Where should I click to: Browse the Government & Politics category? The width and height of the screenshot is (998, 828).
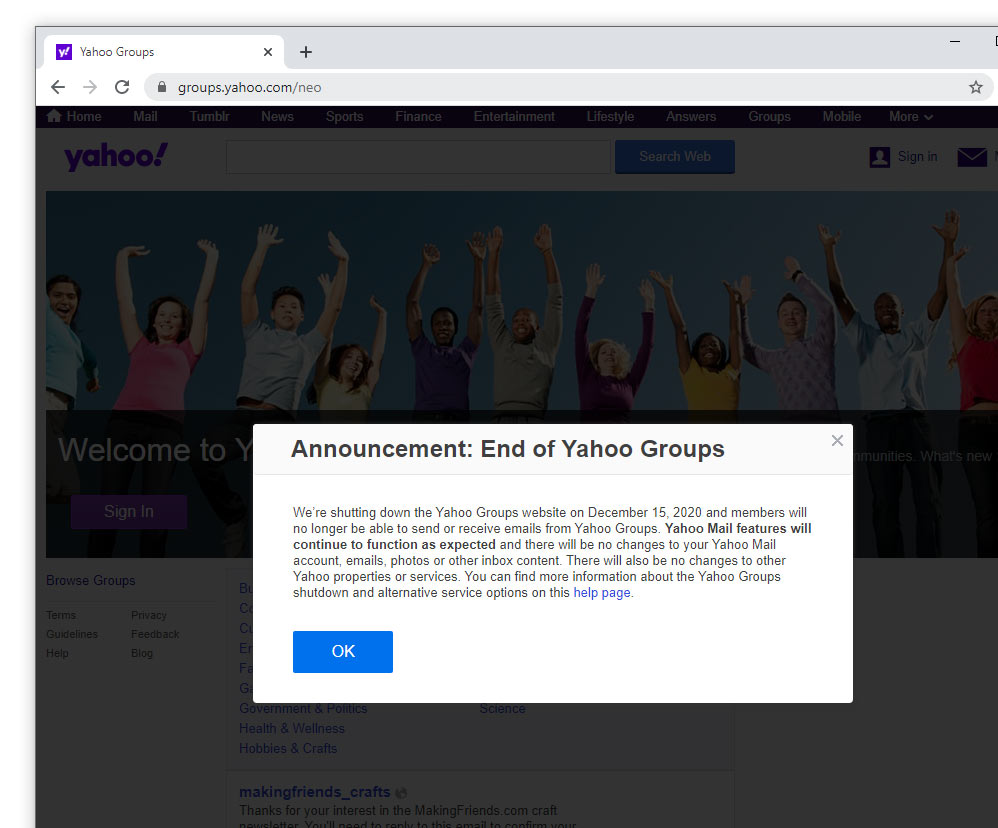point(303,708)
